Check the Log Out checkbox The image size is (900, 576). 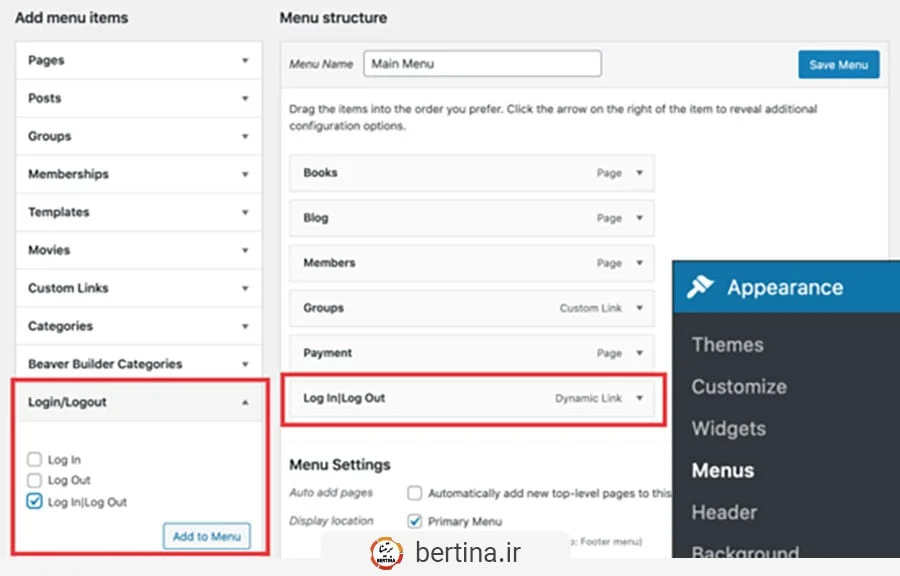(x=35, y=481)
